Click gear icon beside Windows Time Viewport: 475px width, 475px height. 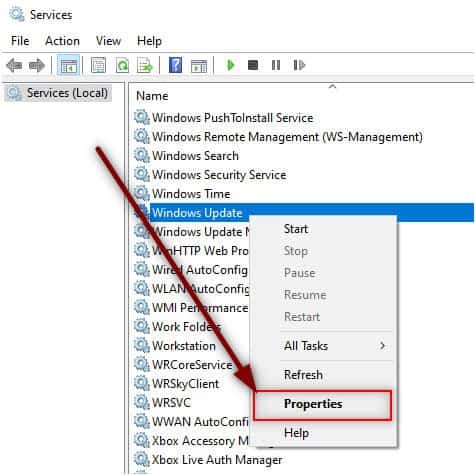pyautogui.click(x=142, y=193)
